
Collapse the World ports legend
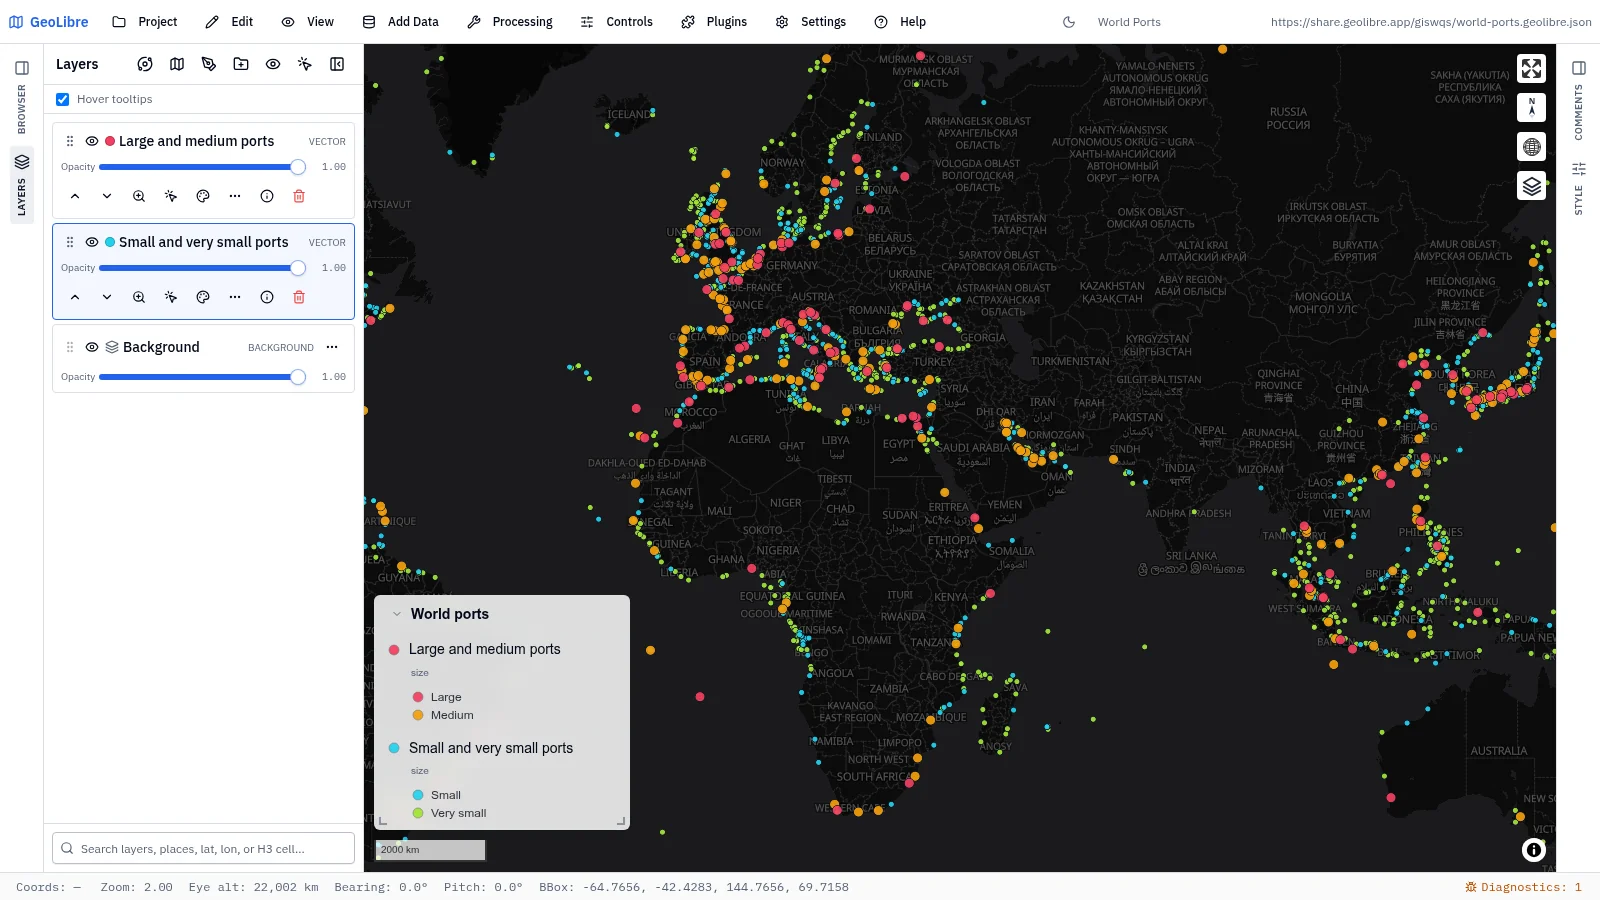(397, 614)
